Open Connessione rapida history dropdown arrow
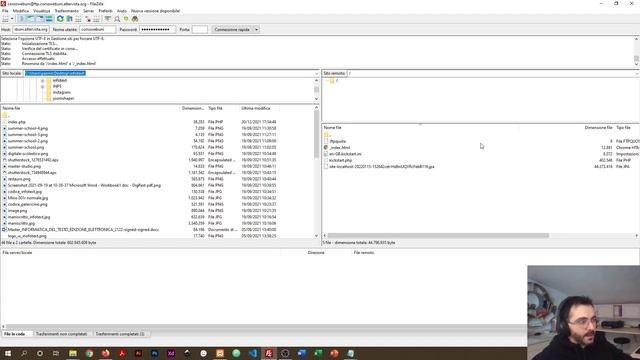The height and width of the screenshot is (360, 640). (x=256, y=29)
